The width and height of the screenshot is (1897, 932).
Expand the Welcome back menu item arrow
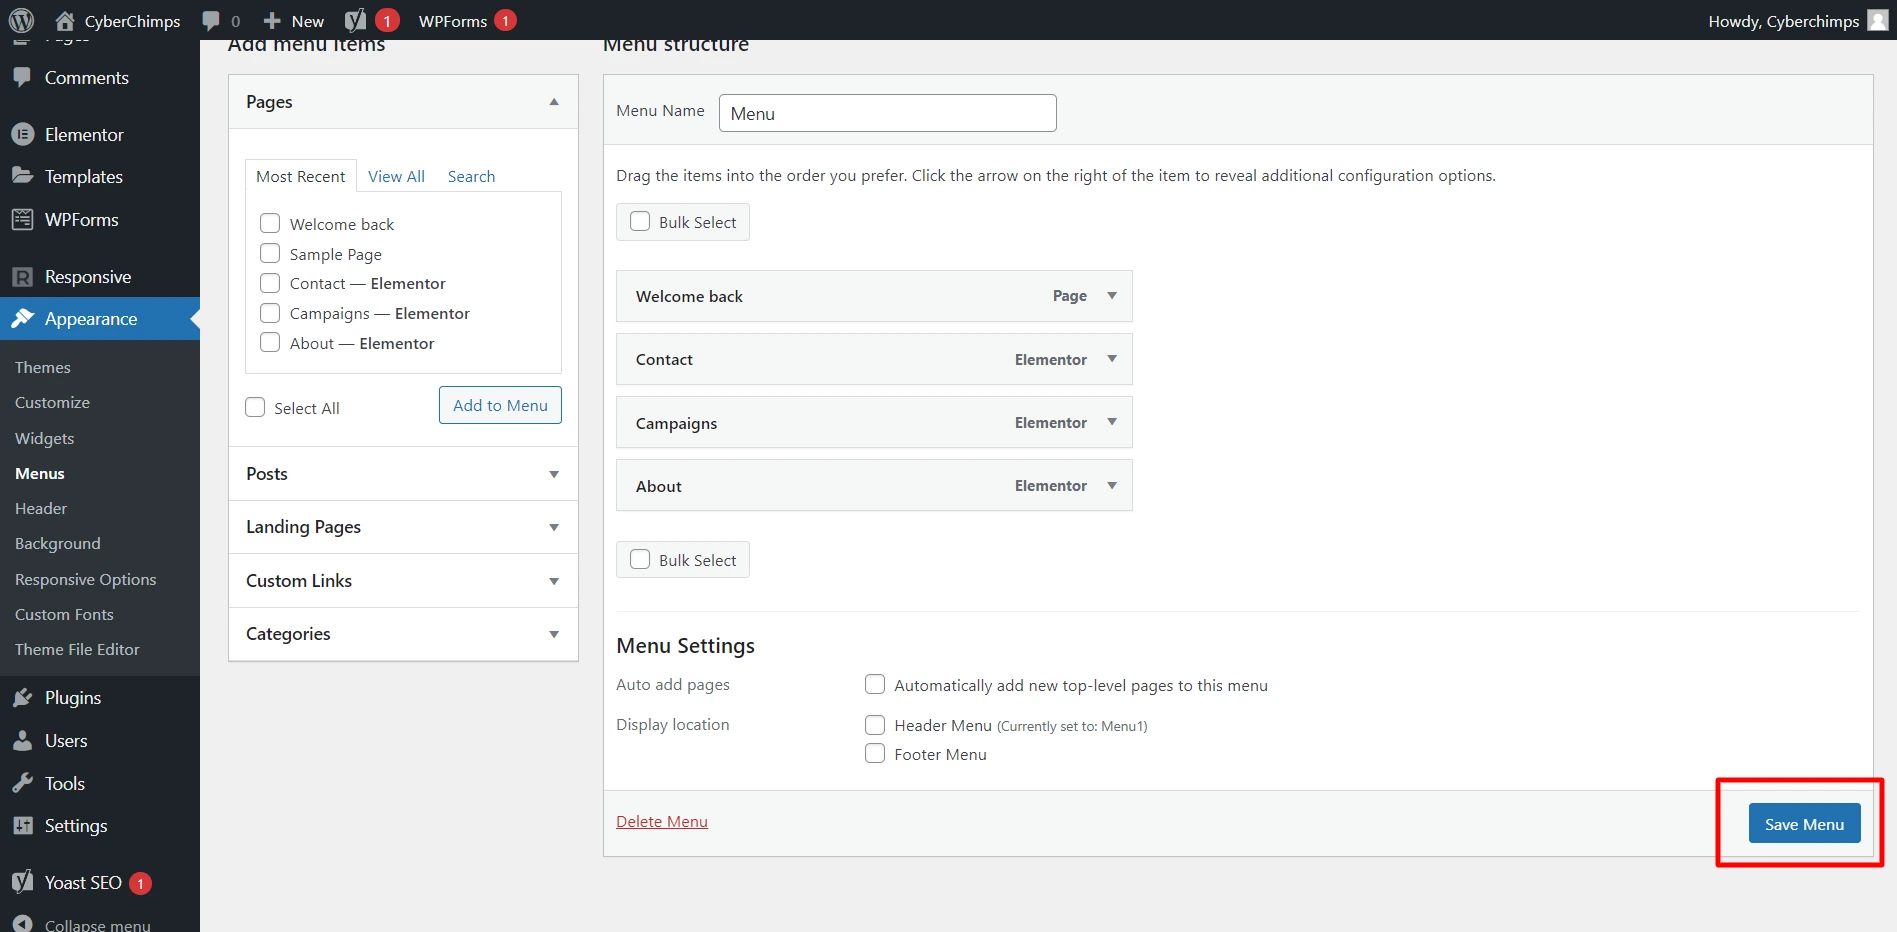pyautogui.click(x=1112, y=296)
